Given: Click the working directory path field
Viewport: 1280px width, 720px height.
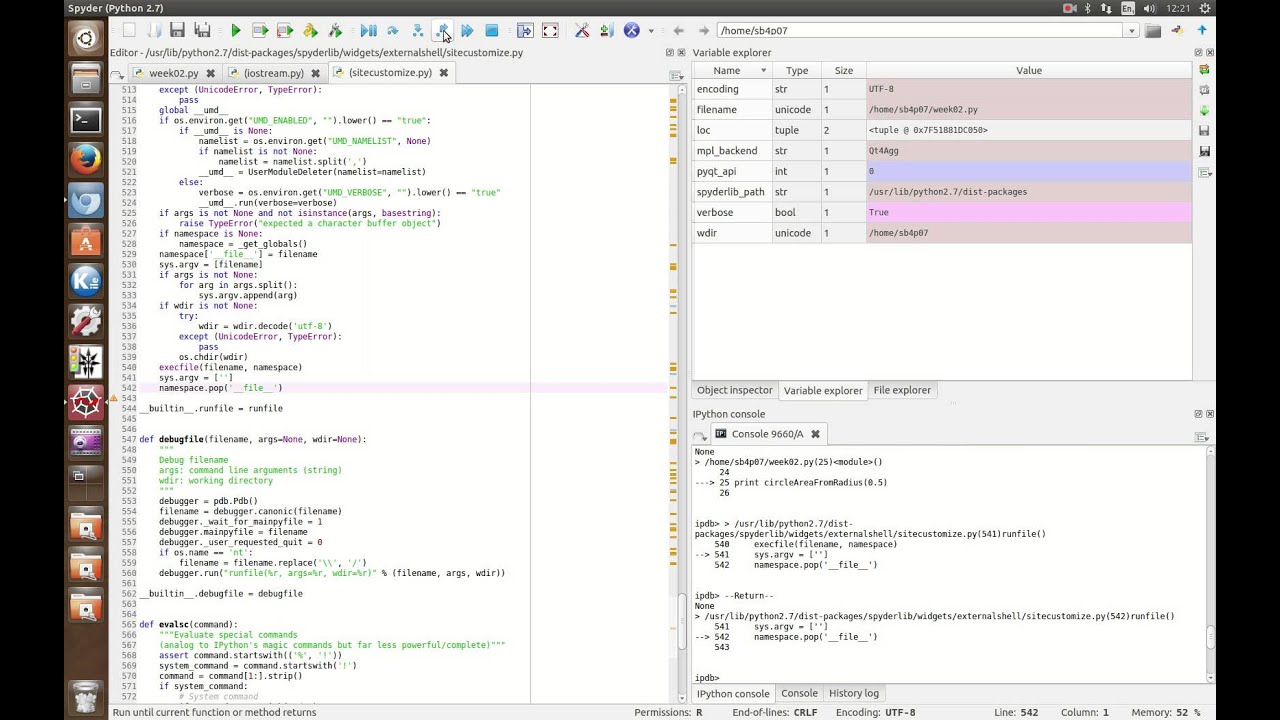Looking at the screenshot, I should pyautogui.click(x=920, y=31).
